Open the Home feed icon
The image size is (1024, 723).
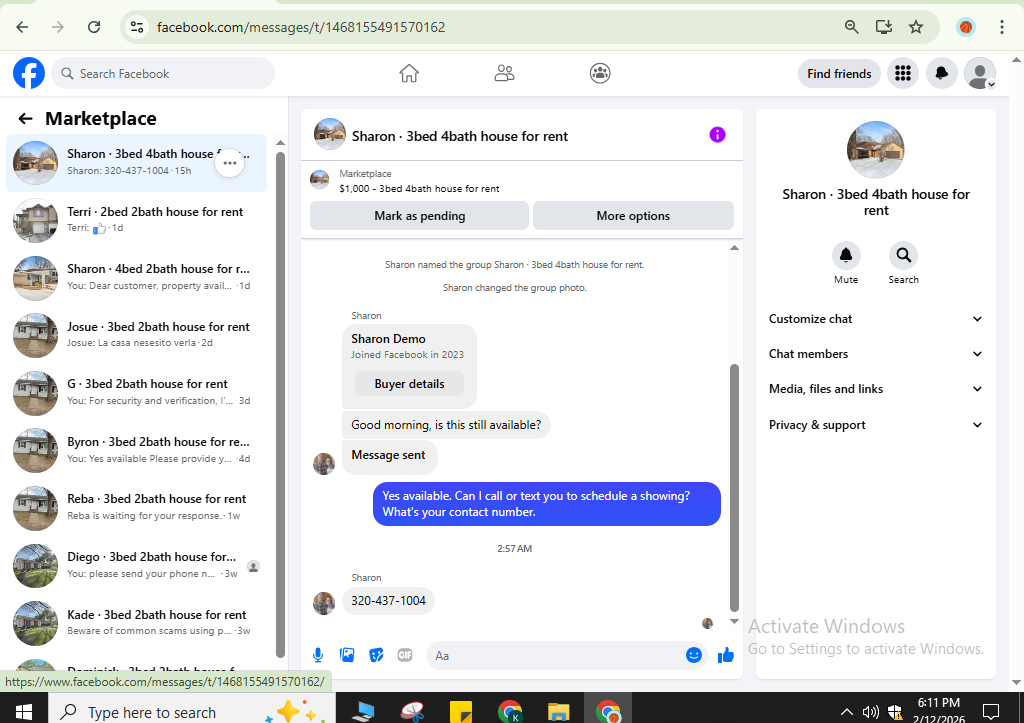tap(409, 73)
